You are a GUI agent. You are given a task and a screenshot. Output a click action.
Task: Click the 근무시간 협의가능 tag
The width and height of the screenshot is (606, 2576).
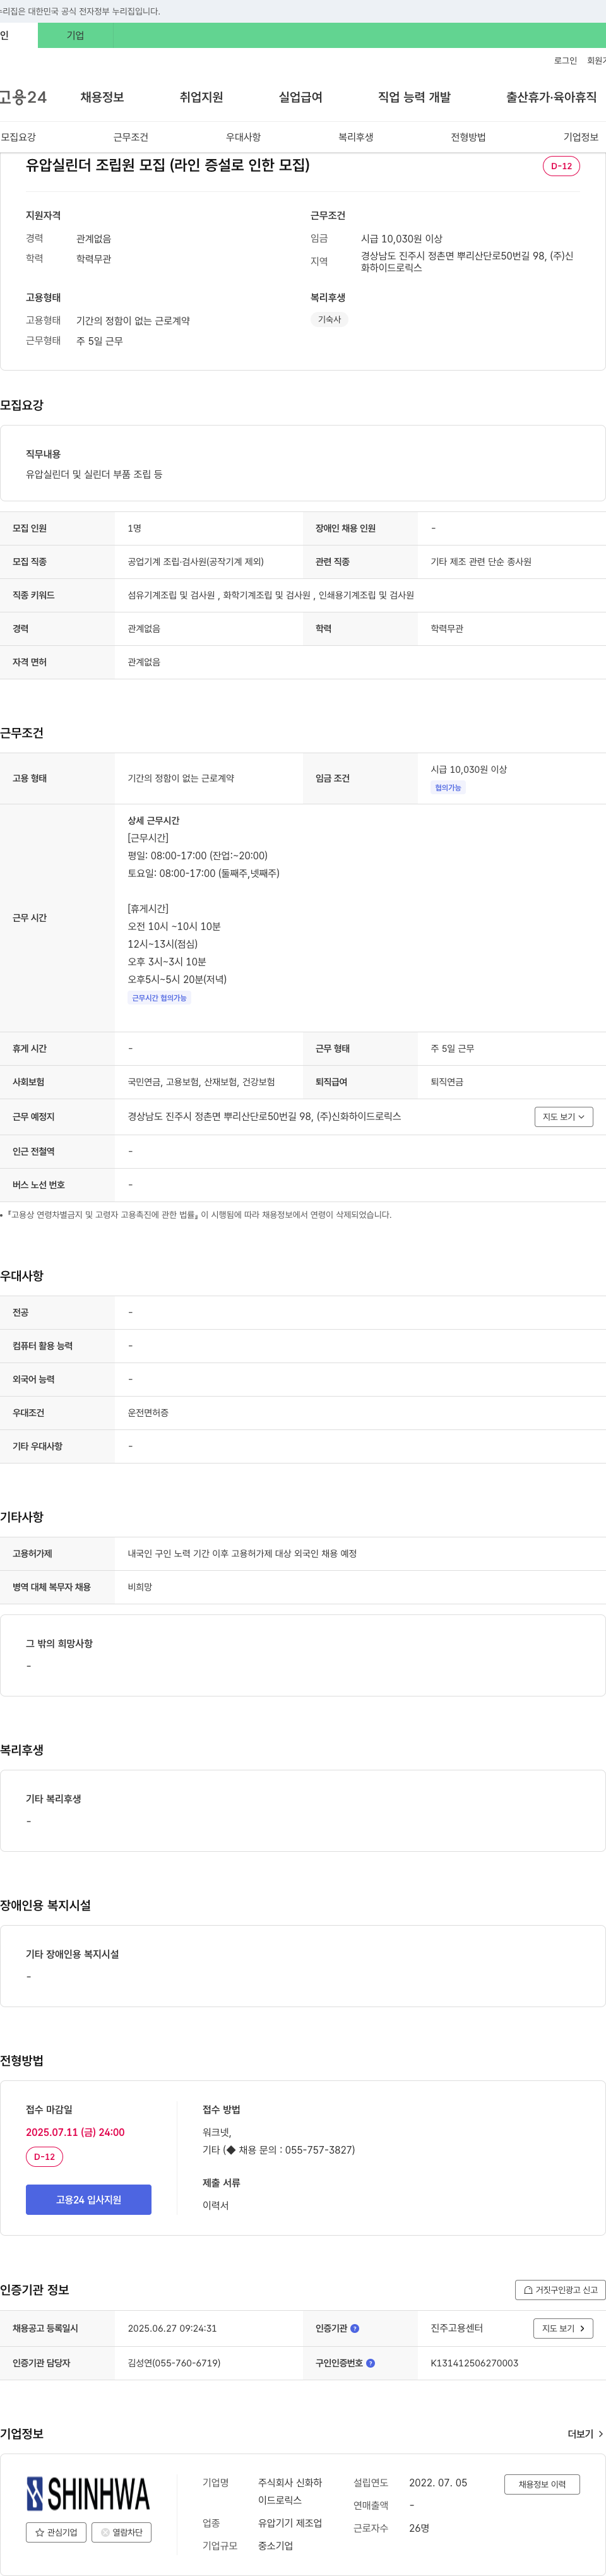pos(159,998)
